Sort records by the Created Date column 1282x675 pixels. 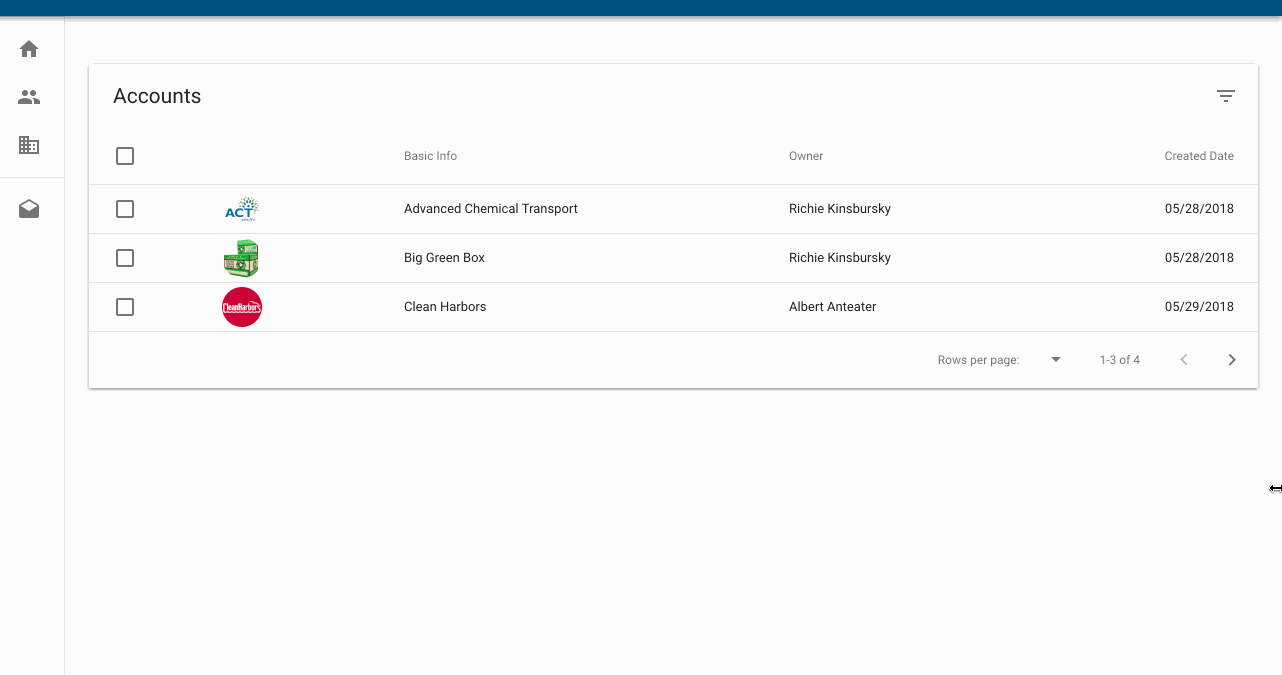click(x=1199, y=156)
